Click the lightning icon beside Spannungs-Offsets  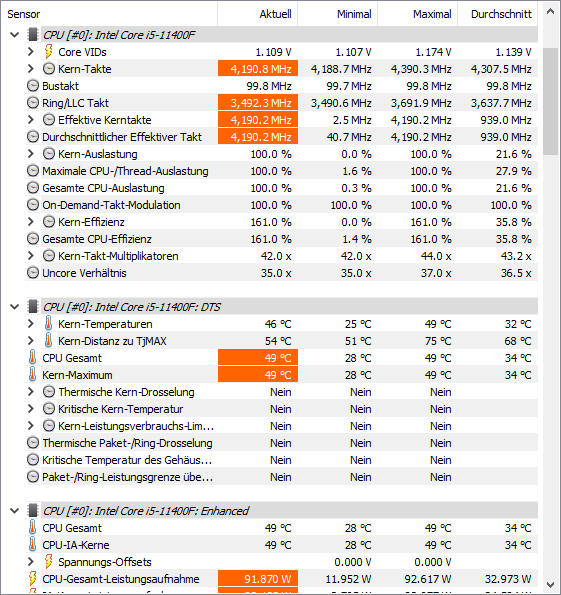tap(49, 562)
